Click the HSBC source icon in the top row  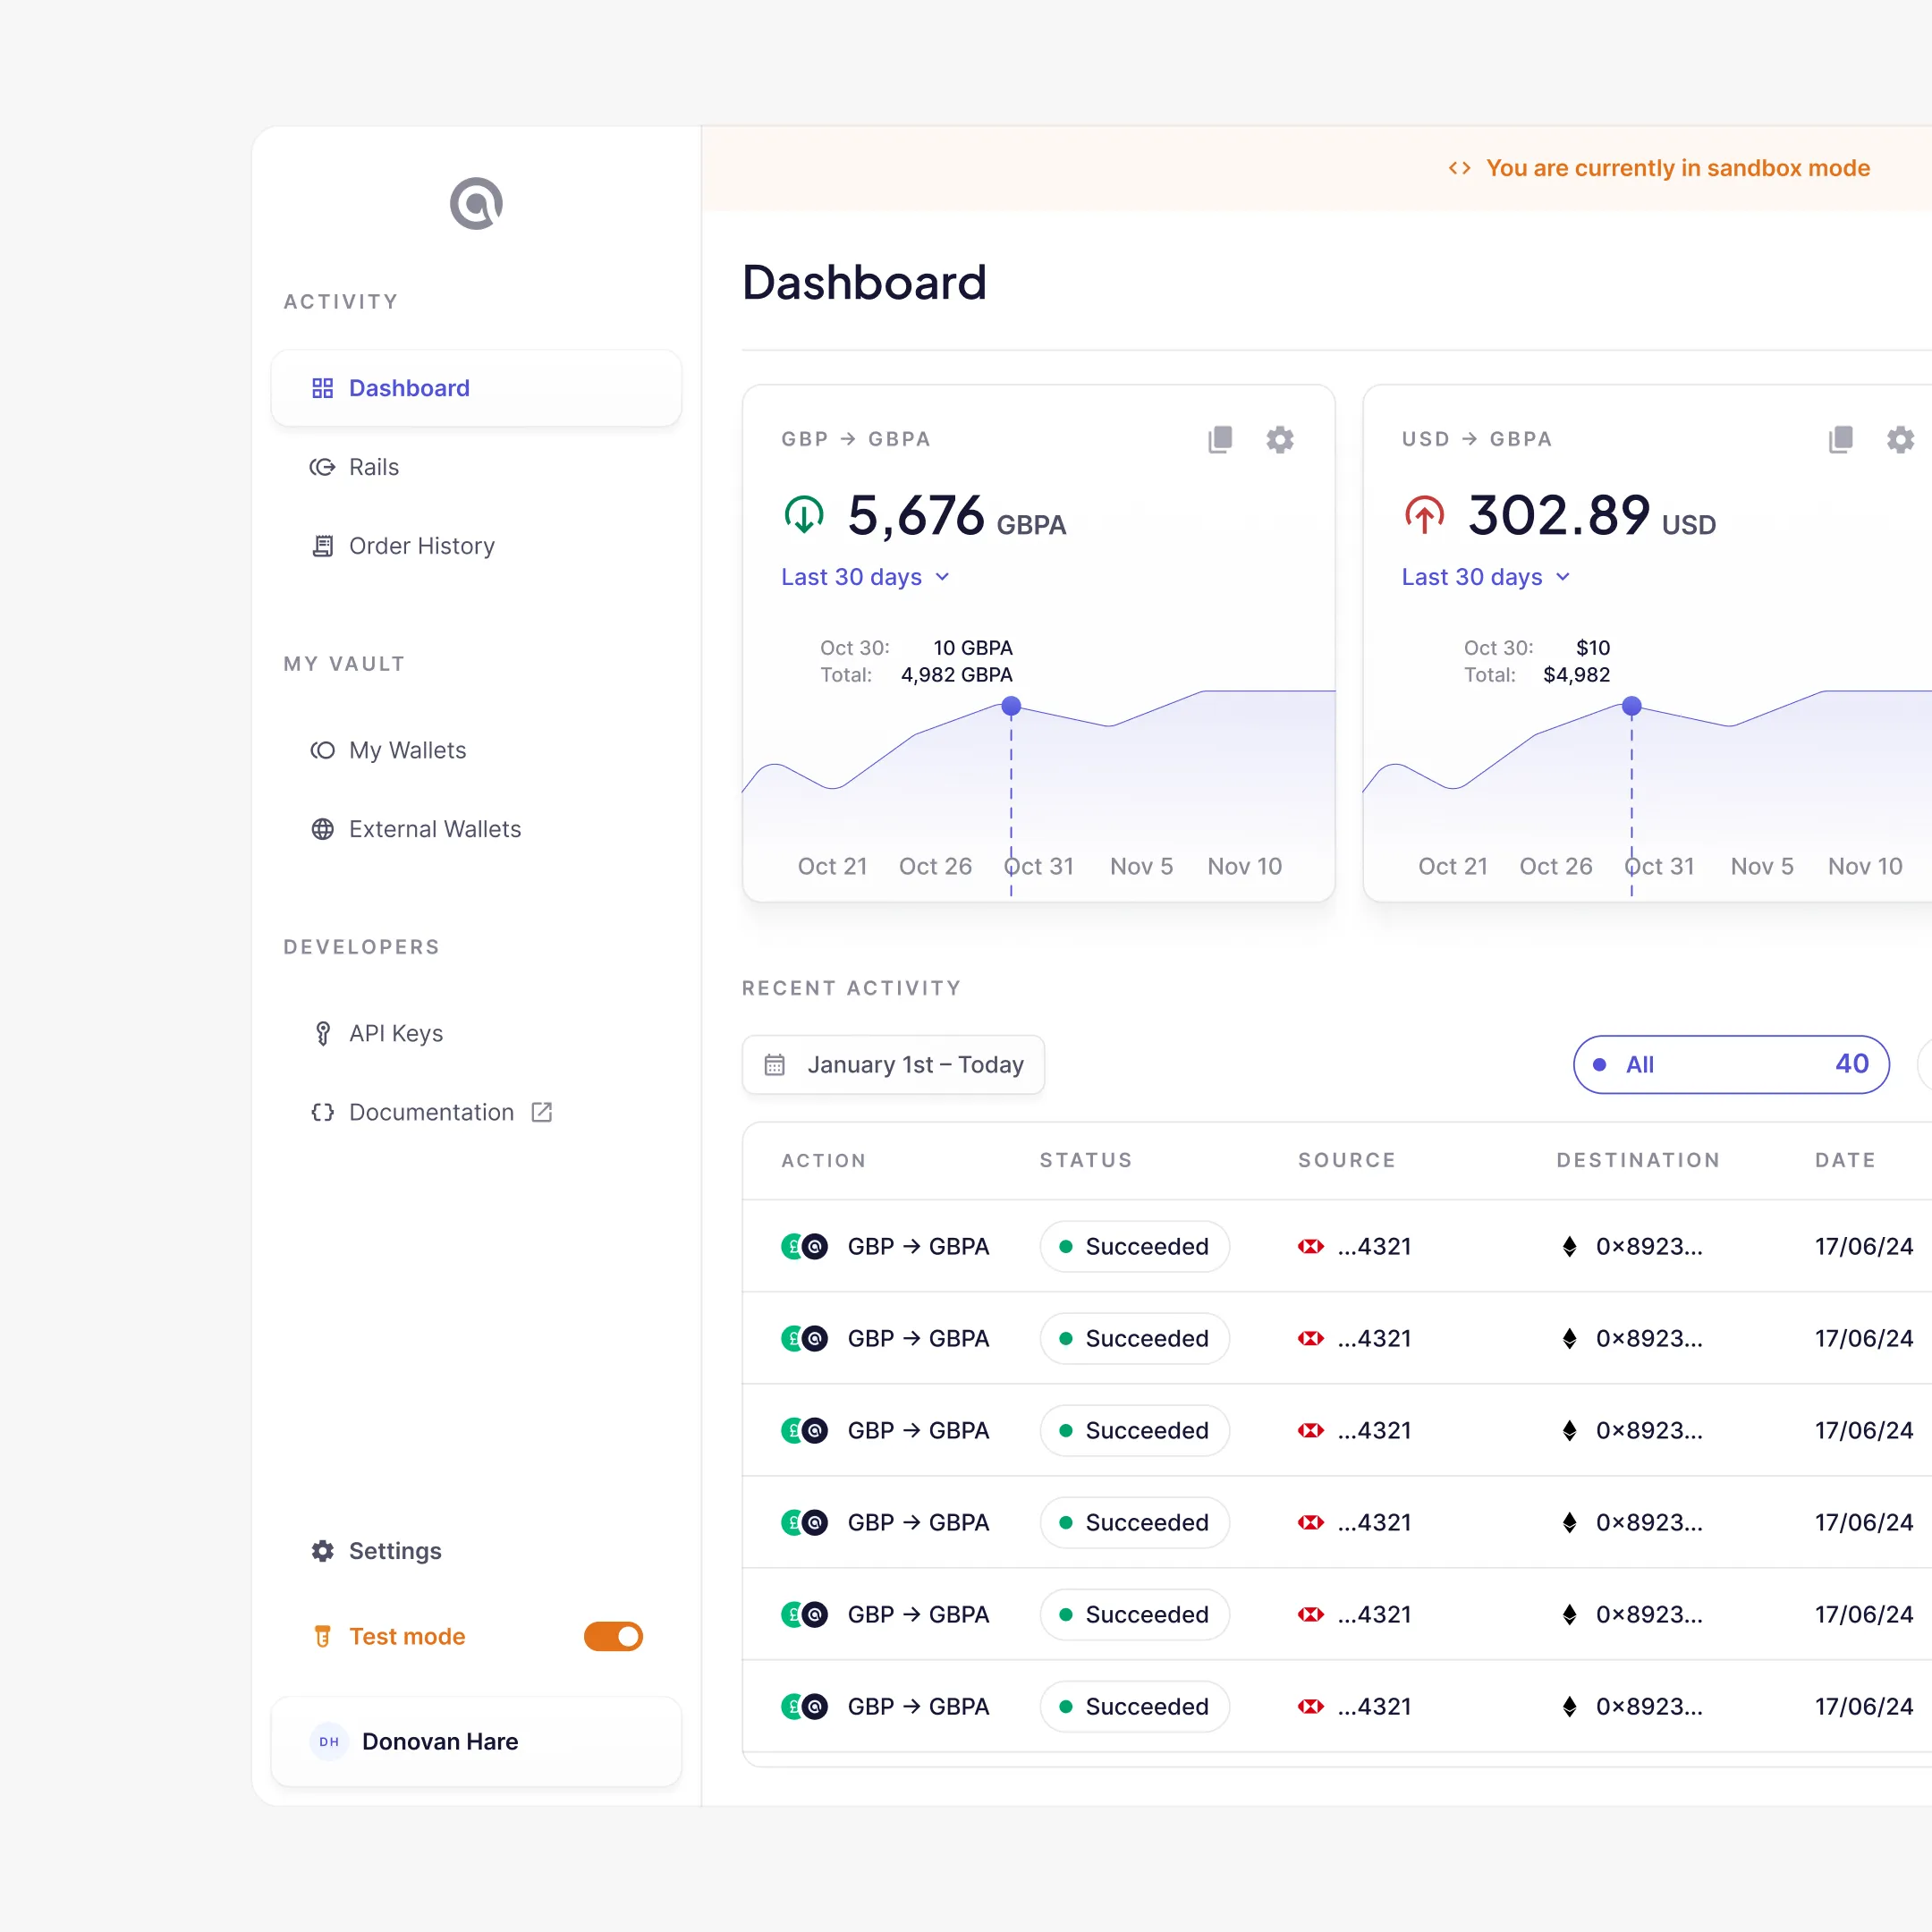point(1310,1246)
